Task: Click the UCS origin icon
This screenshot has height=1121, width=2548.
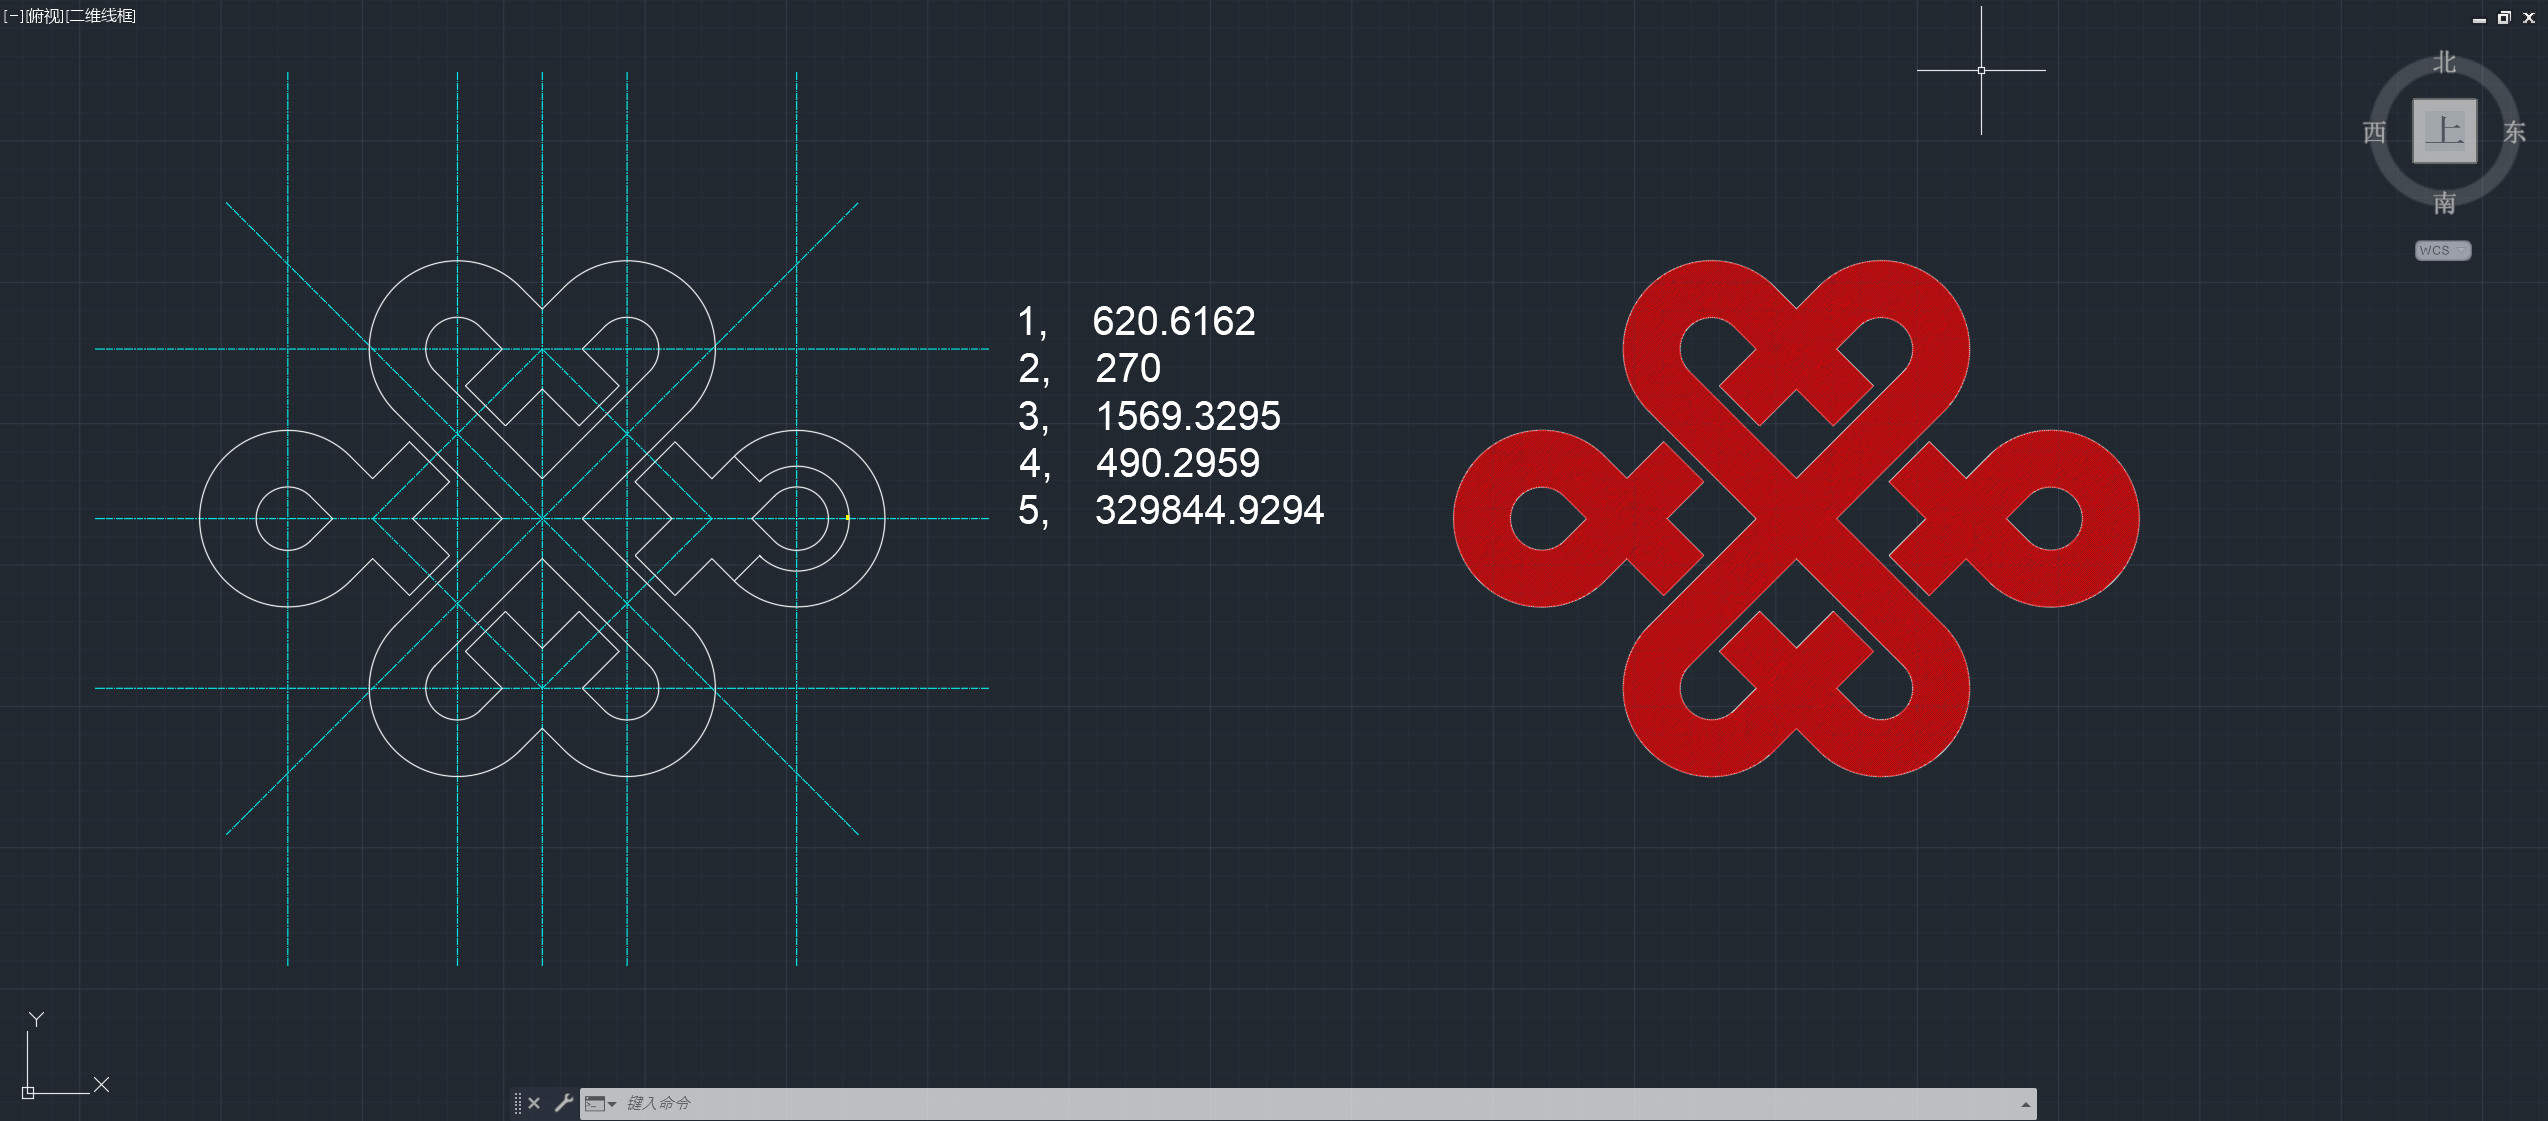Action: 28,1092
